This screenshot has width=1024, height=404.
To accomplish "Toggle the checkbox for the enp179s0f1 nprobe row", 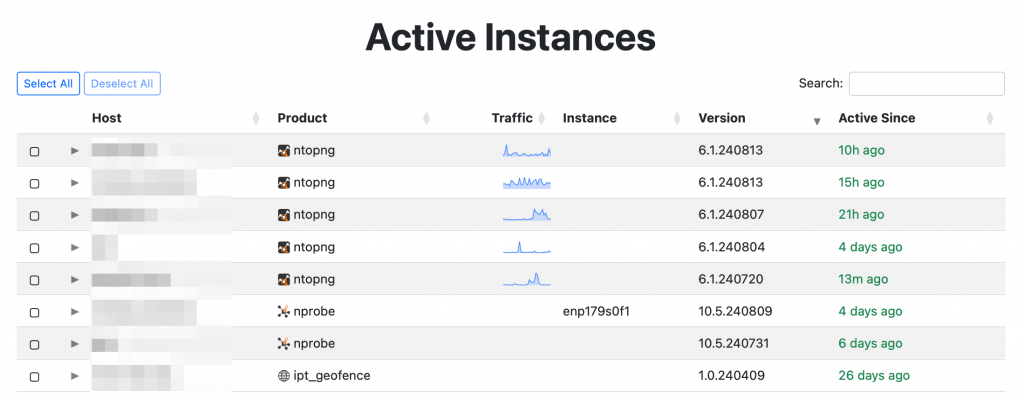I will tap(35, 313).
